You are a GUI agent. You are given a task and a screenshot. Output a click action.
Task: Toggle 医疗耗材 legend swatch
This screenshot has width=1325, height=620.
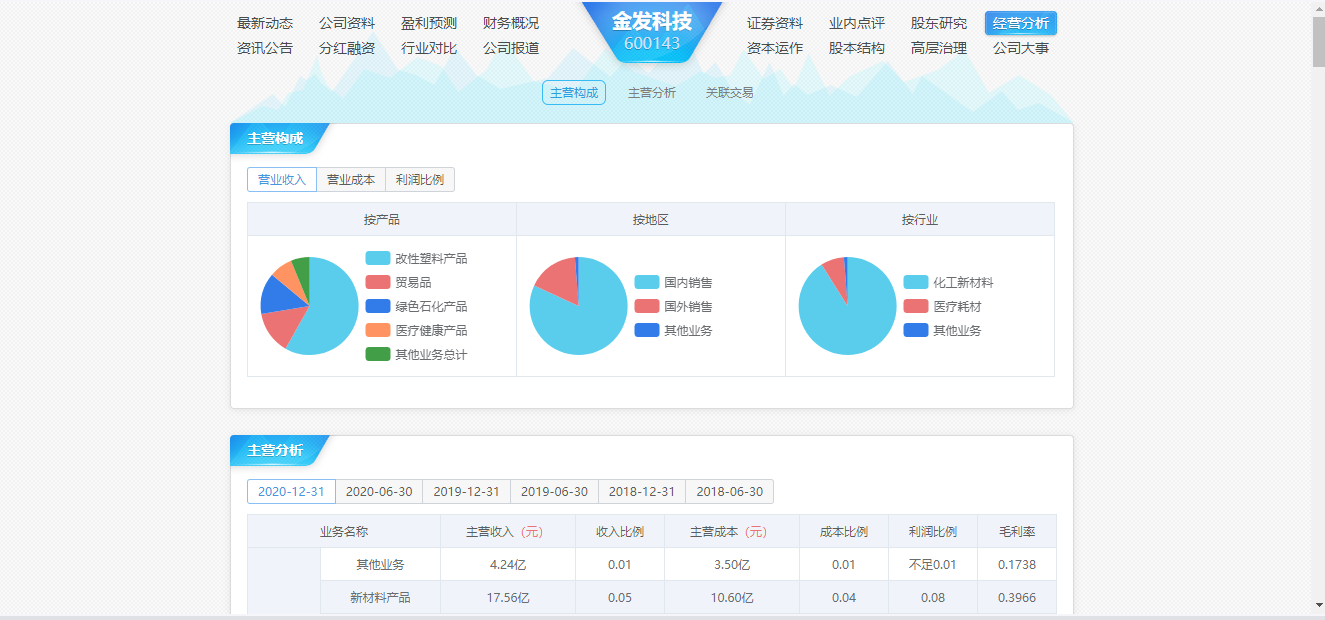click(x=916, y=306)
